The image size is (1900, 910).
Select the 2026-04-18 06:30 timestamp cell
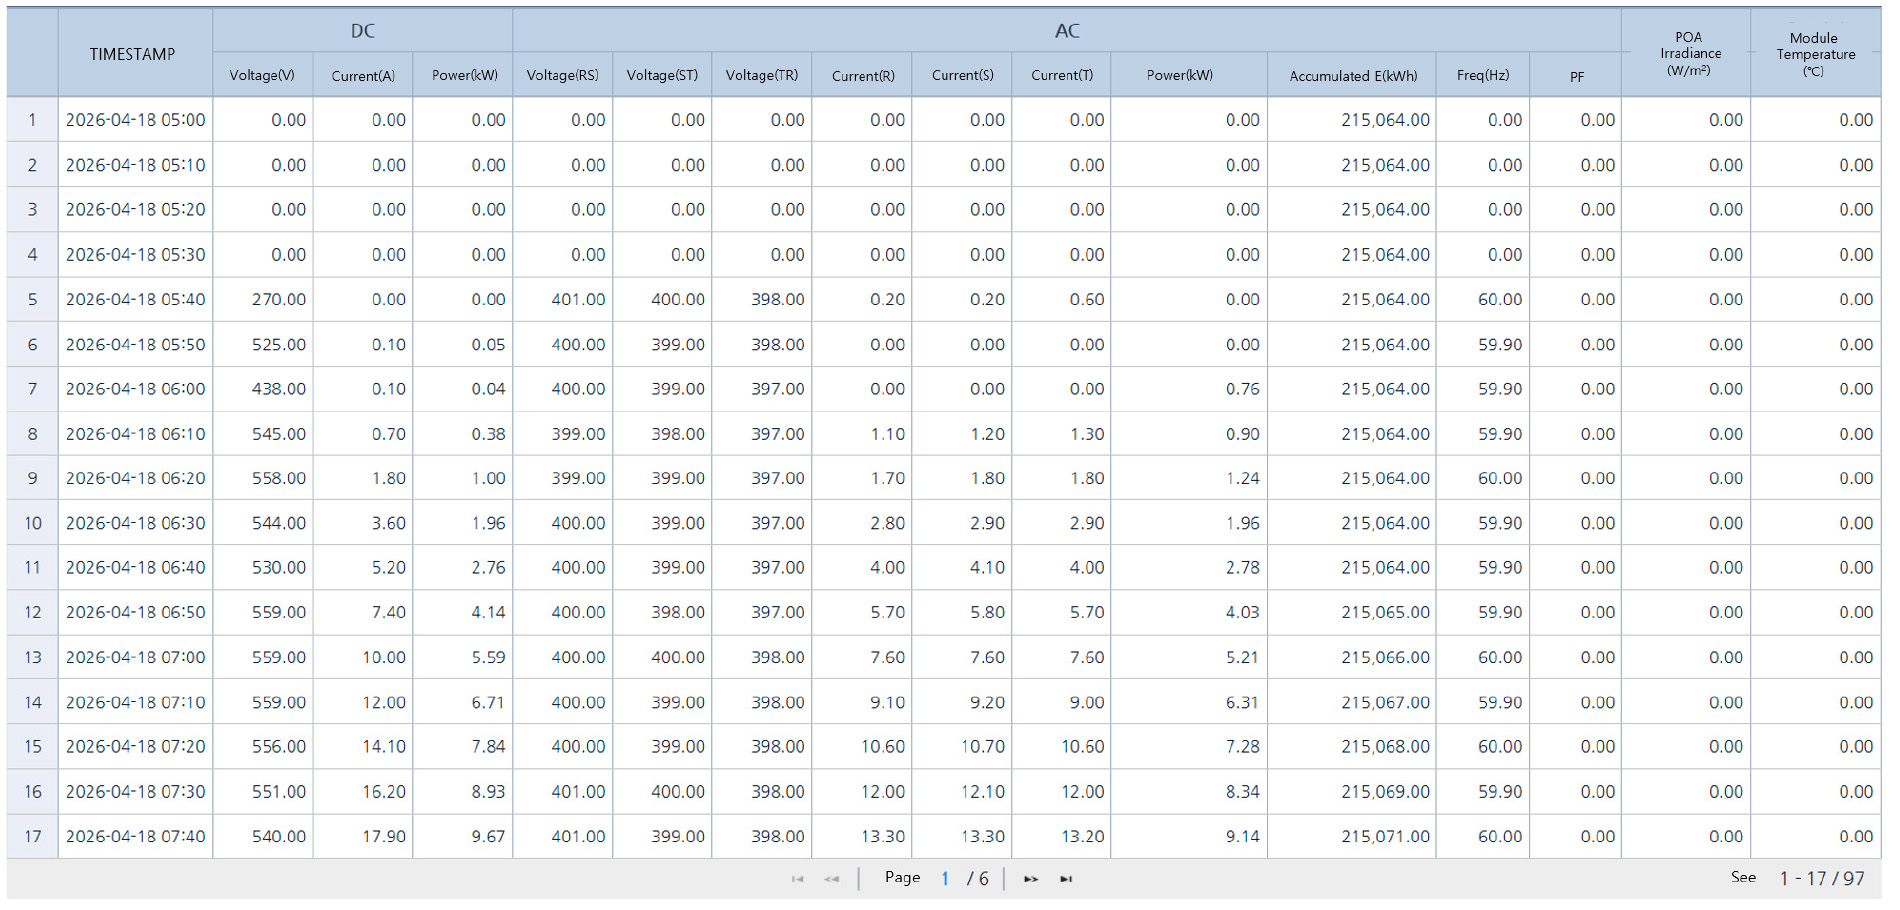[x=135, y=523]
